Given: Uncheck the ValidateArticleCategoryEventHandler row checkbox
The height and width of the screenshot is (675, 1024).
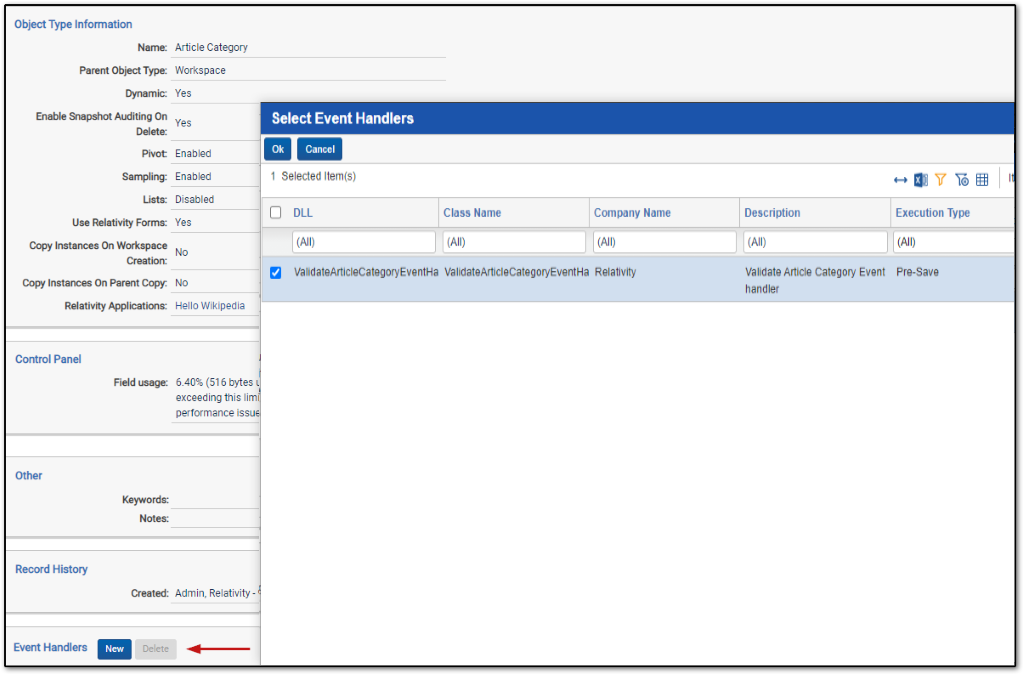Looking at the screenshot, I should tap(276, 273).
